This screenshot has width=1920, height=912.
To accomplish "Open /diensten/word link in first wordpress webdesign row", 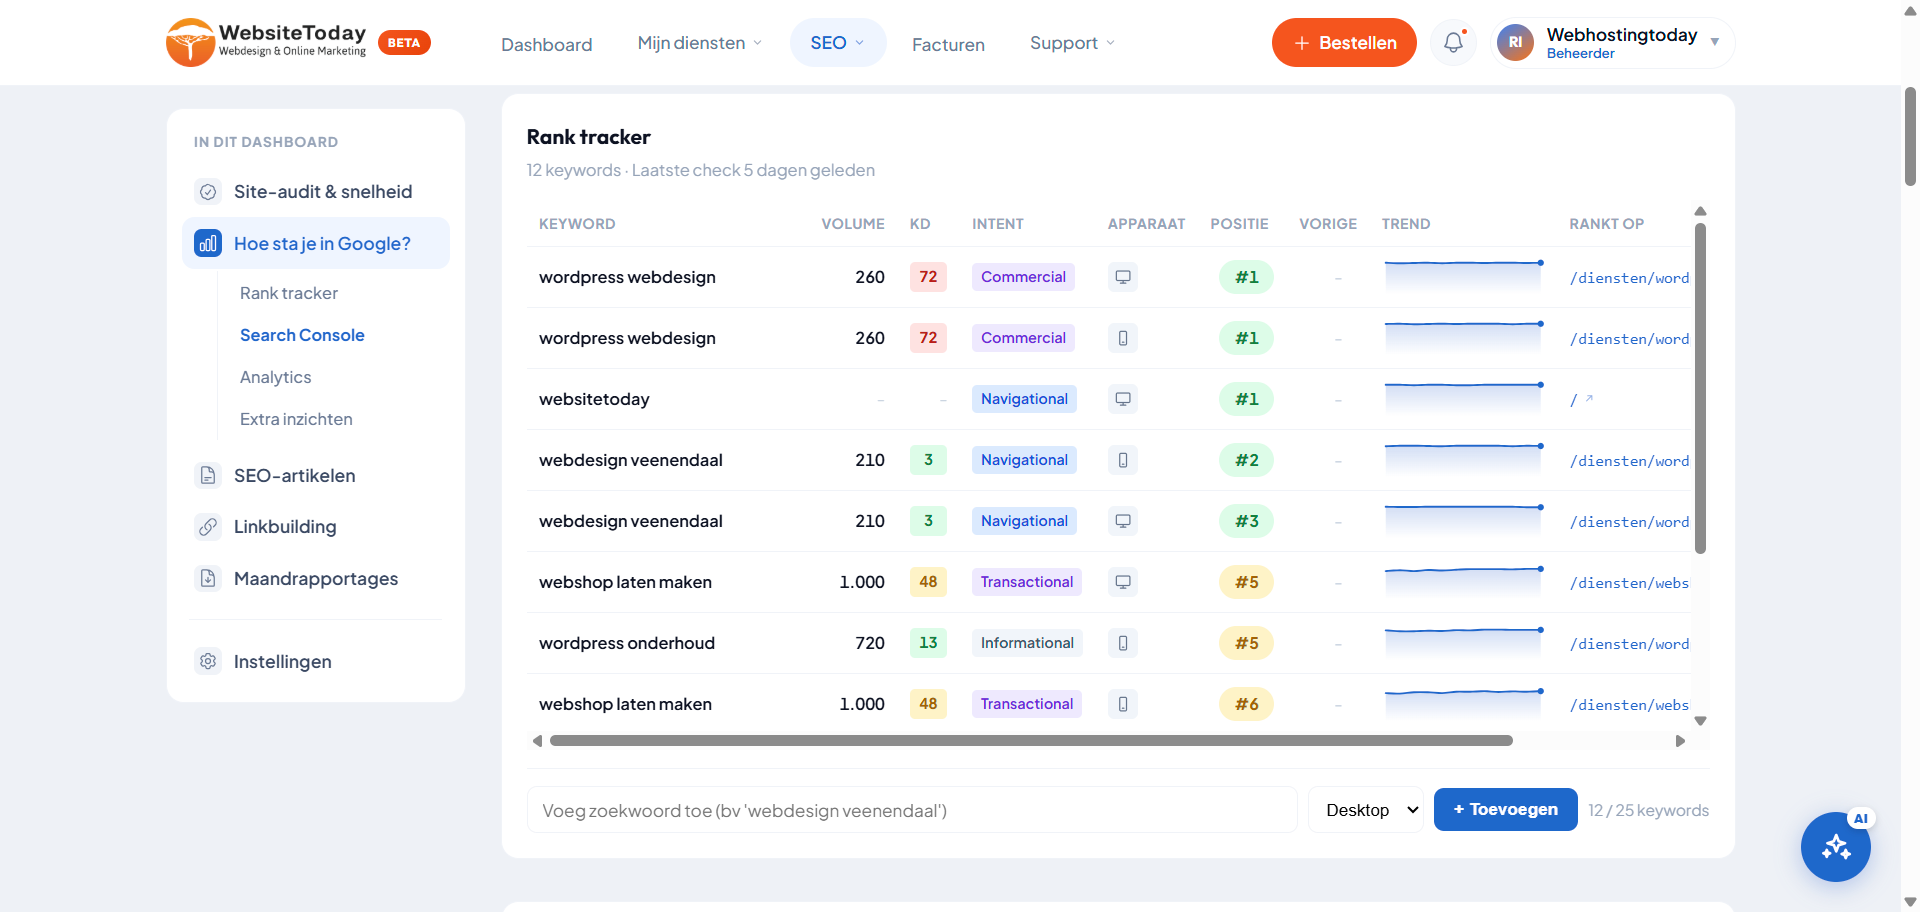I will [1629, 278].
